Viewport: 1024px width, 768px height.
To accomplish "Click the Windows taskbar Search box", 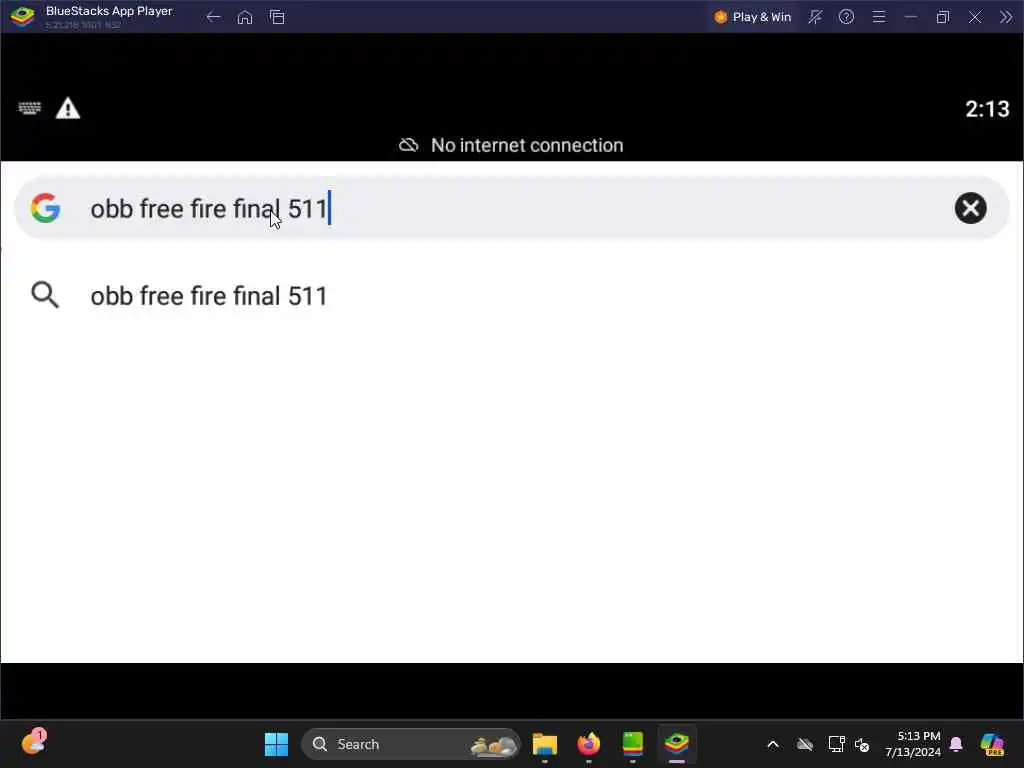I will coord(410,744).
